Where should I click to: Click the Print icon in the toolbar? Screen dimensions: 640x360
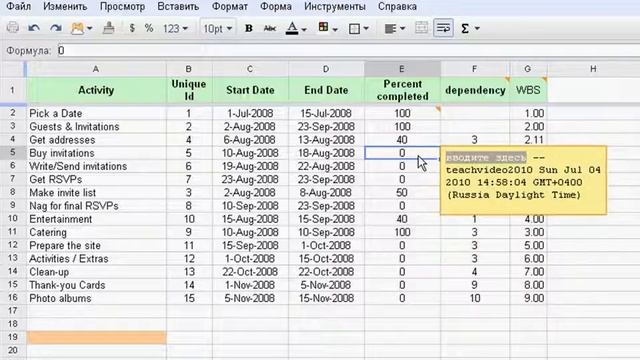coord(13,28)
